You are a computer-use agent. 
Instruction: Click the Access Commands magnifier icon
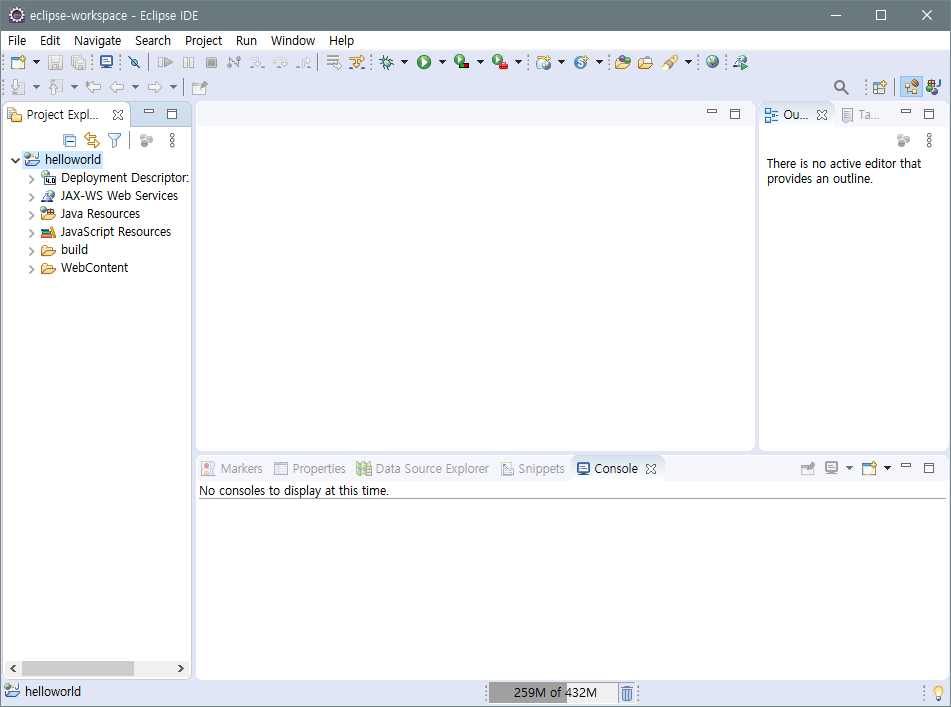click(841, 87)
